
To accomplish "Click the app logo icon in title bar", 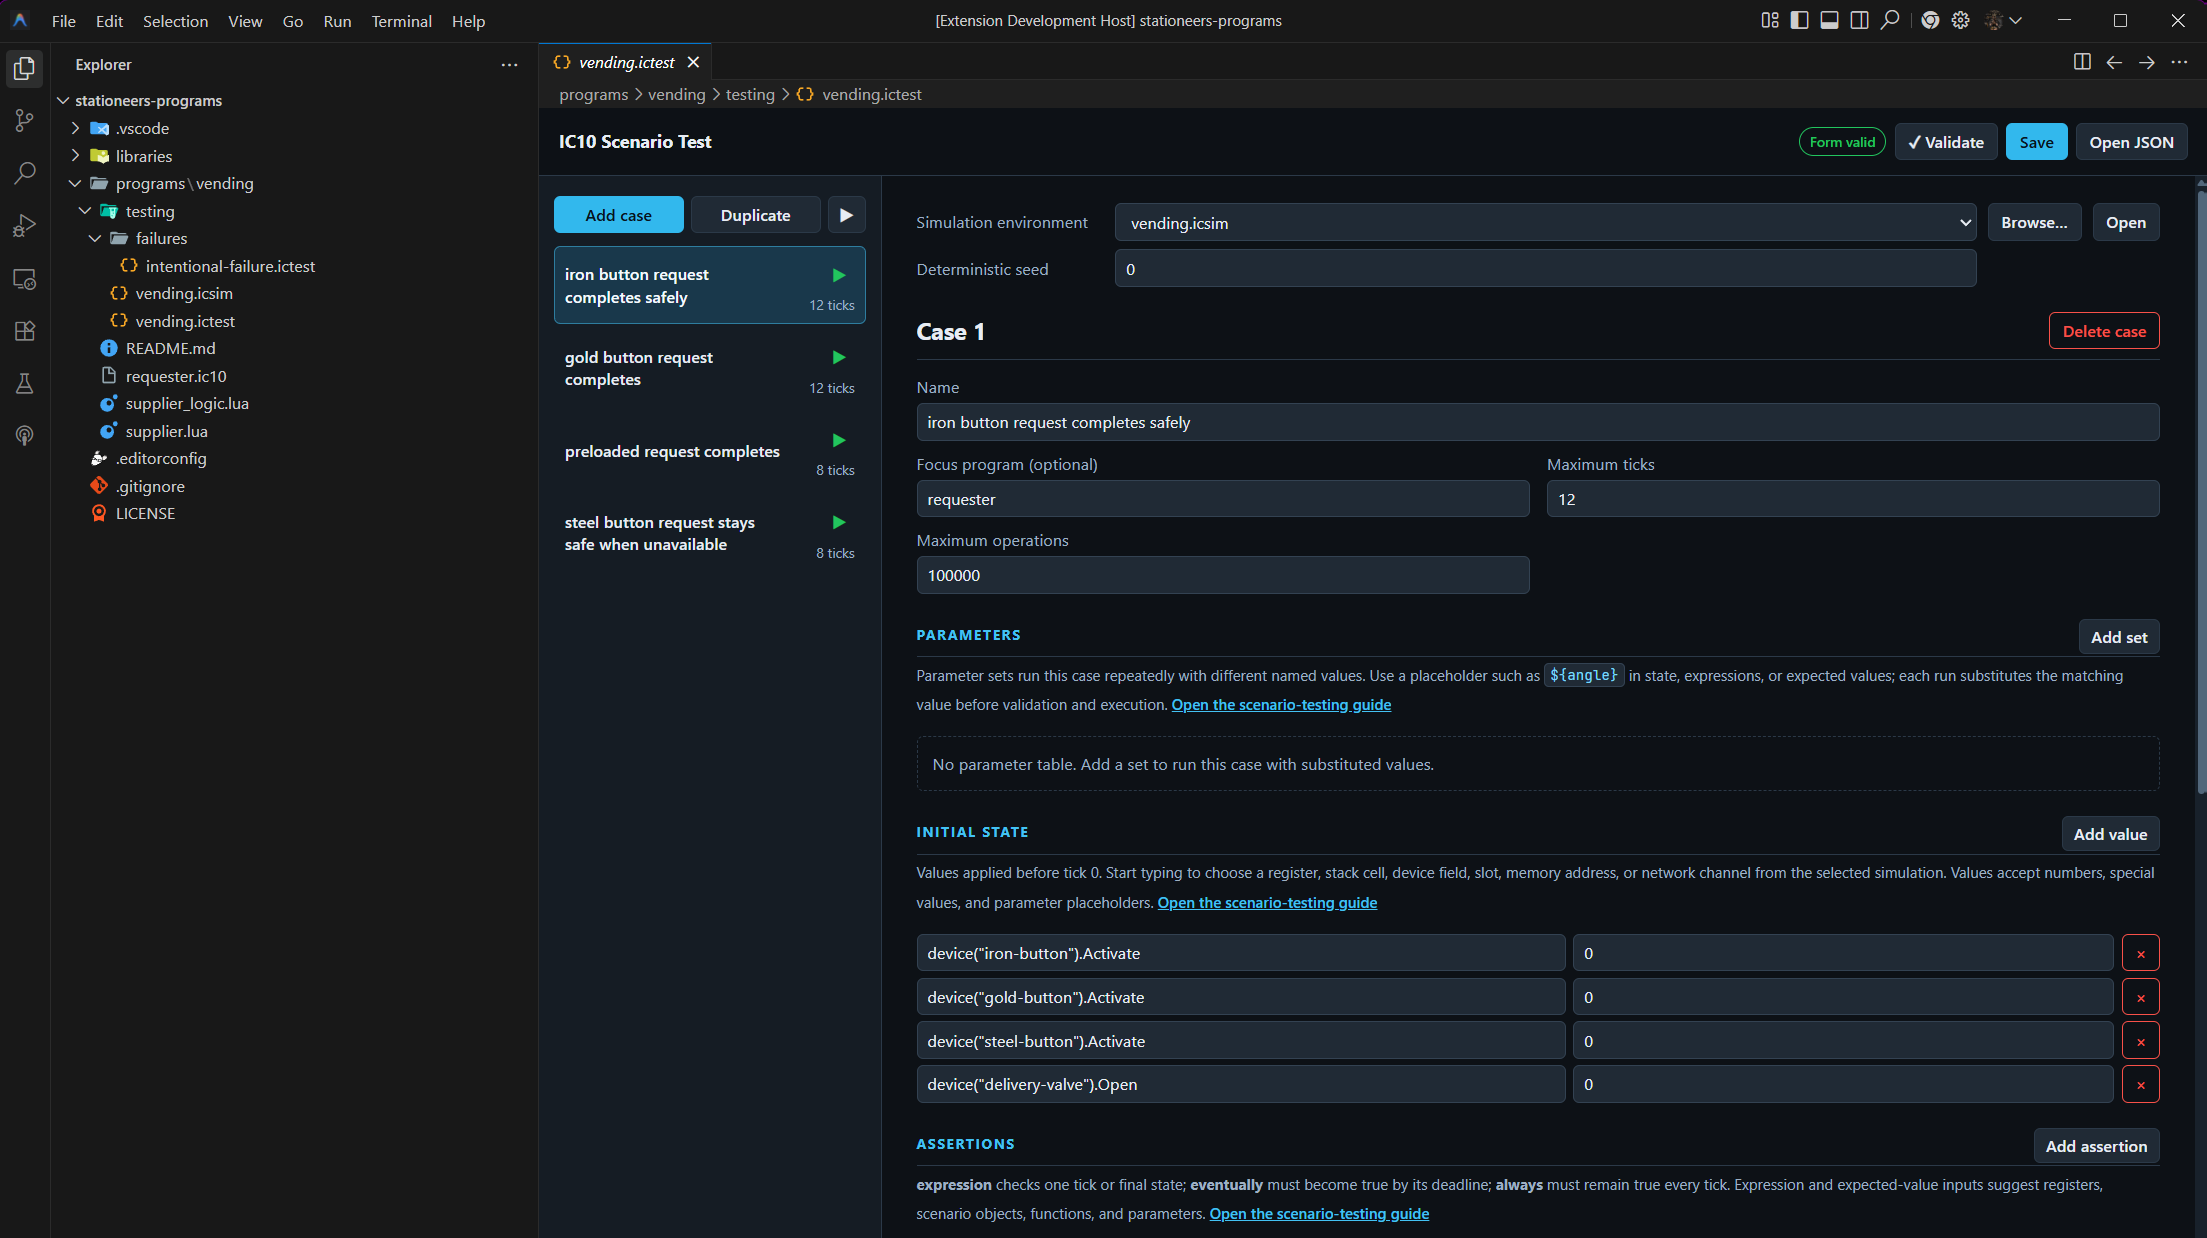I will click(19, 20).
